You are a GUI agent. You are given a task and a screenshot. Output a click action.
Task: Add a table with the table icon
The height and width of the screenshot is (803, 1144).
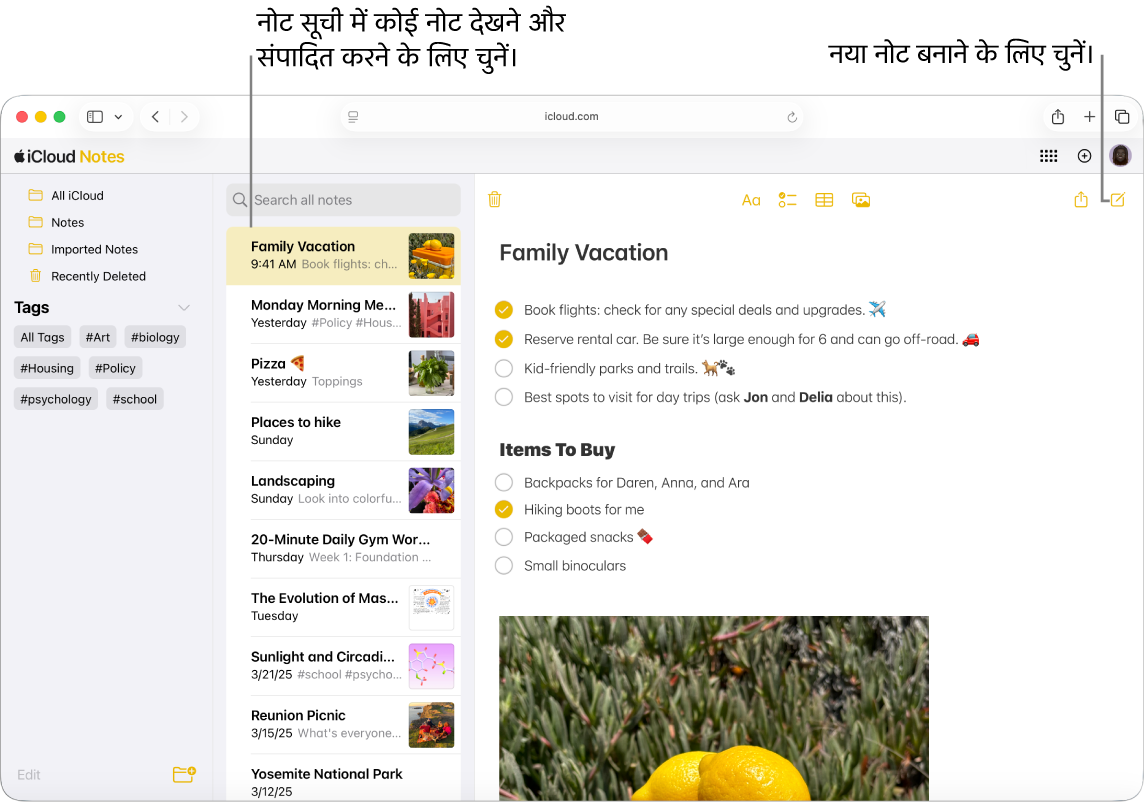point(824,199)
